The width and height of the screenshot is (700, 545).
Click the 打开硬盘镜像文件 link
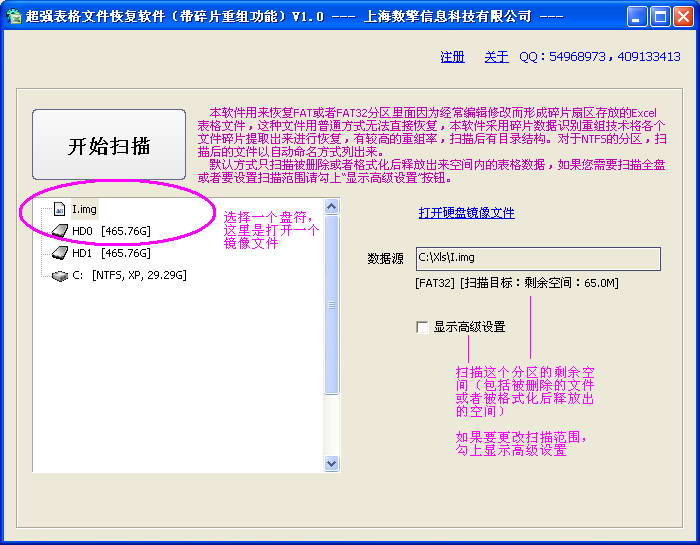tap(466, 213)
